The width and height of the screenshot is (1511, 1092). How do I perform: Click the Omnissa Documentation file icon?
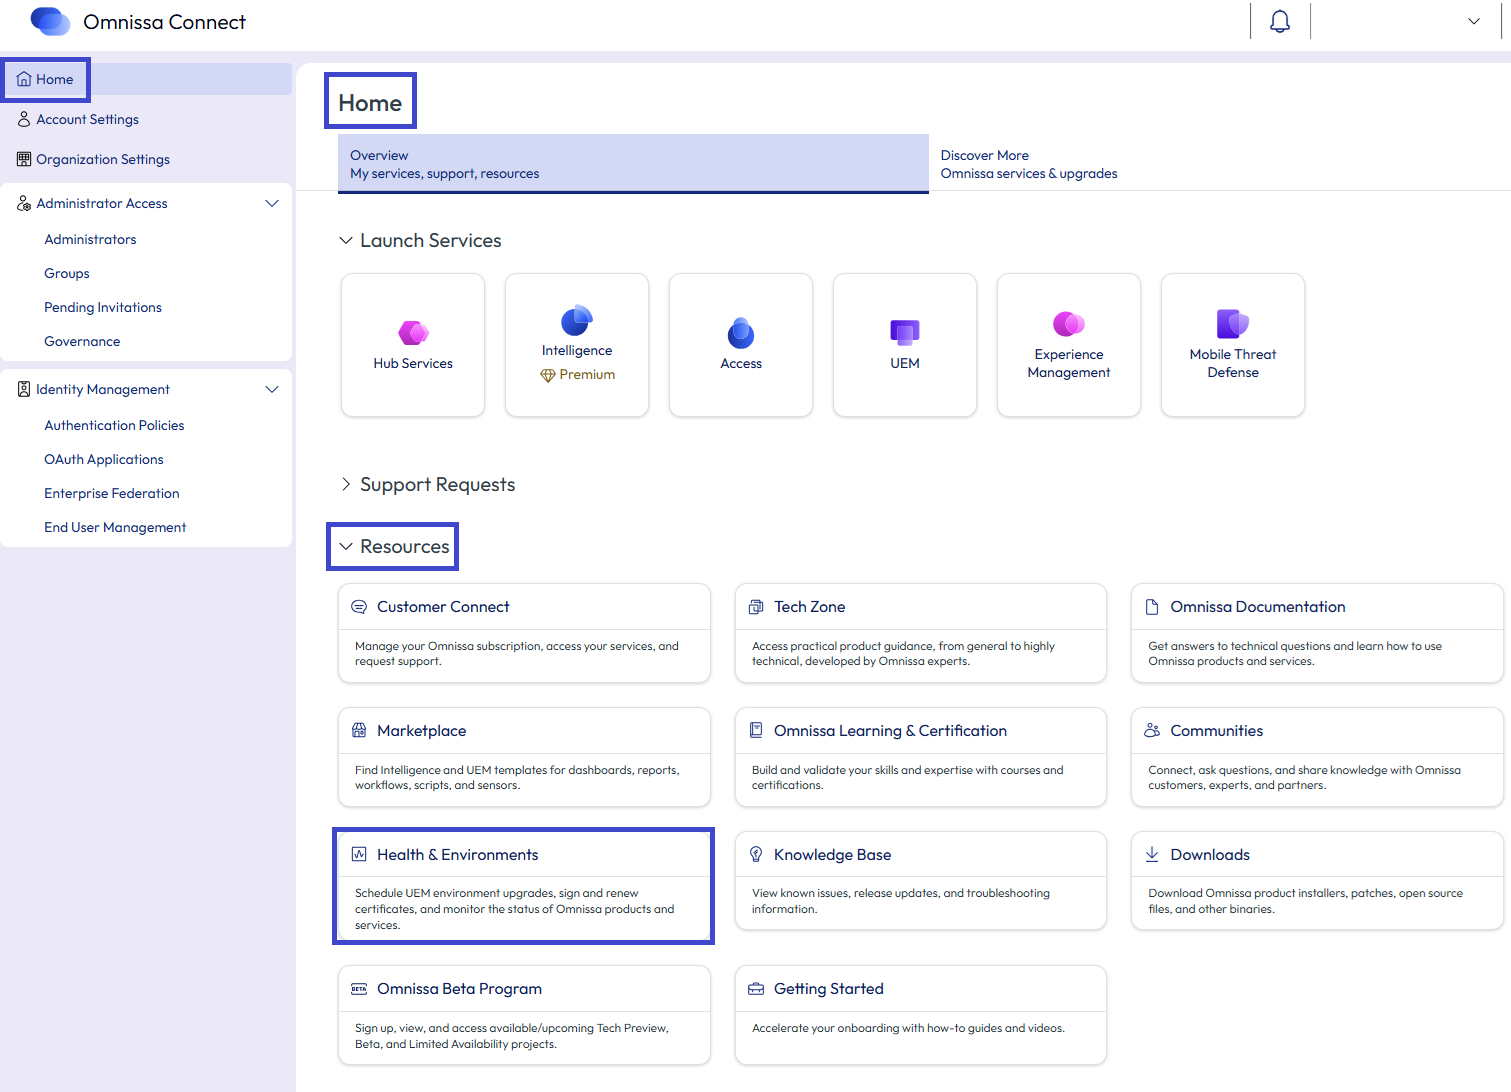(1152, 607)
